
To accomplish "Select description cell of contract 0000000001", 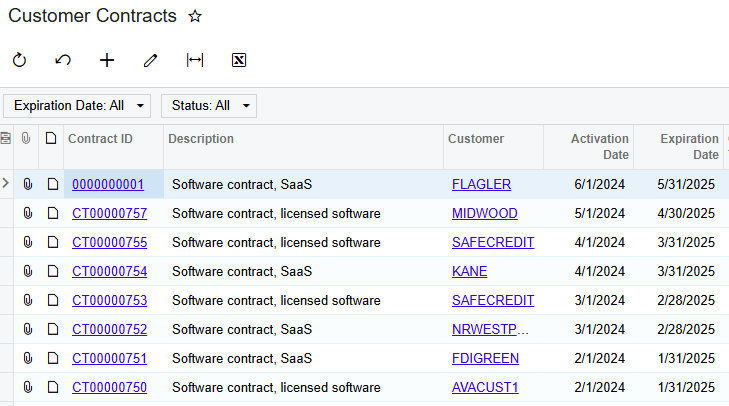I will 304,184.
